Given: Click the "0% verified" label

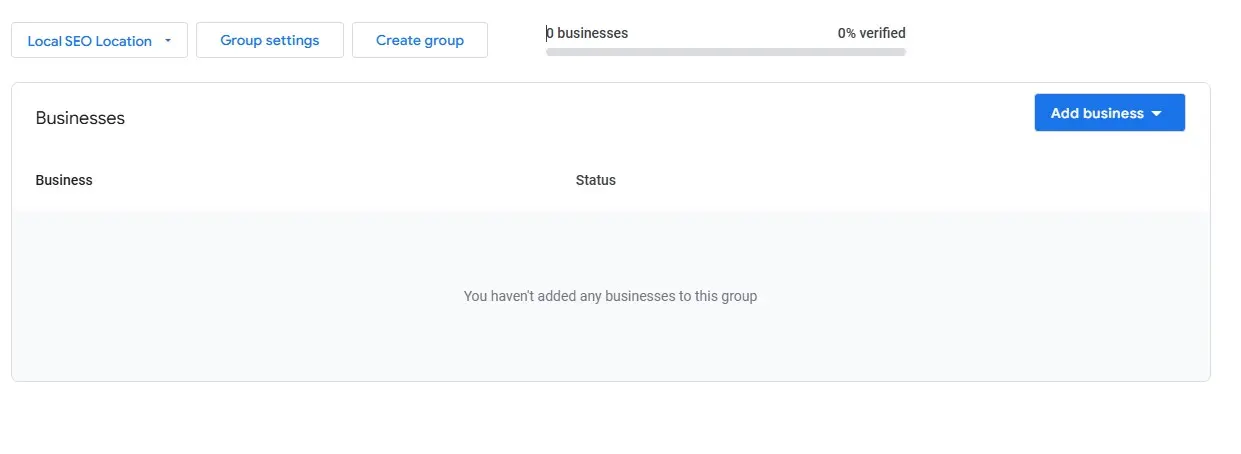Looking at the screenshot, I should pyautogui.click(x=872, y=33).
